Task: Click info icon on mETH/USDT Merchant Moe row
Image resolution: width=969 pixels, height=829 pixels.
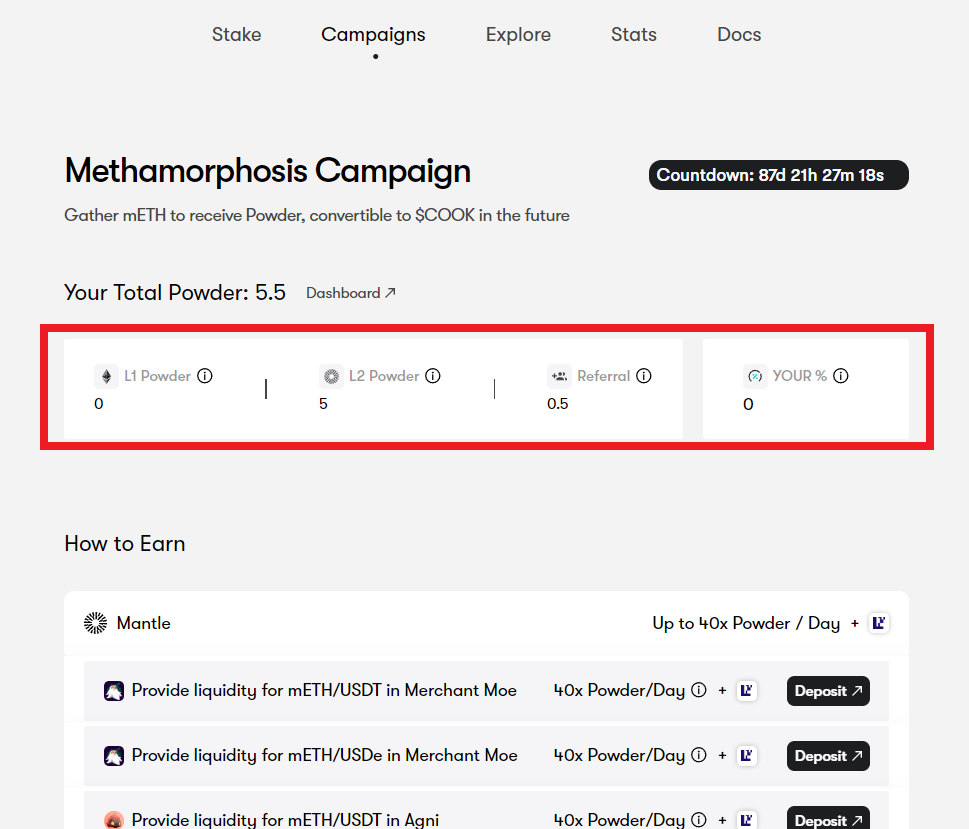Action: [699, 690]
